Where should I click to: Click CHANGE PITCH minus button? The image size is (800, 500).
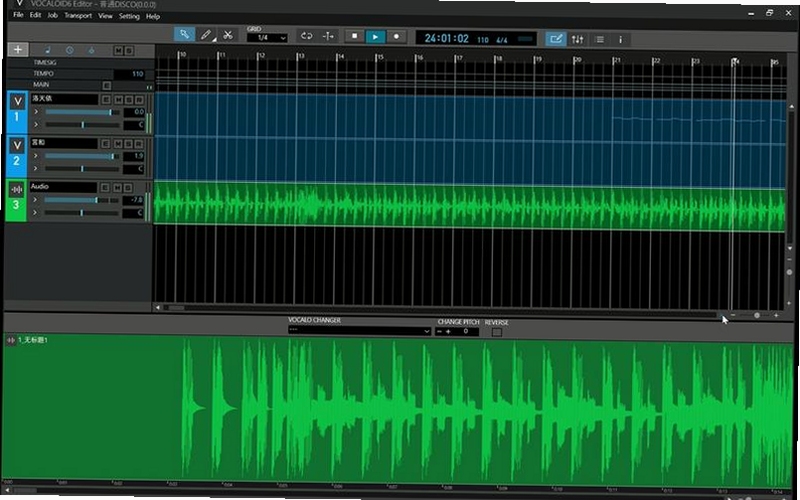click(x=439, y=332)
